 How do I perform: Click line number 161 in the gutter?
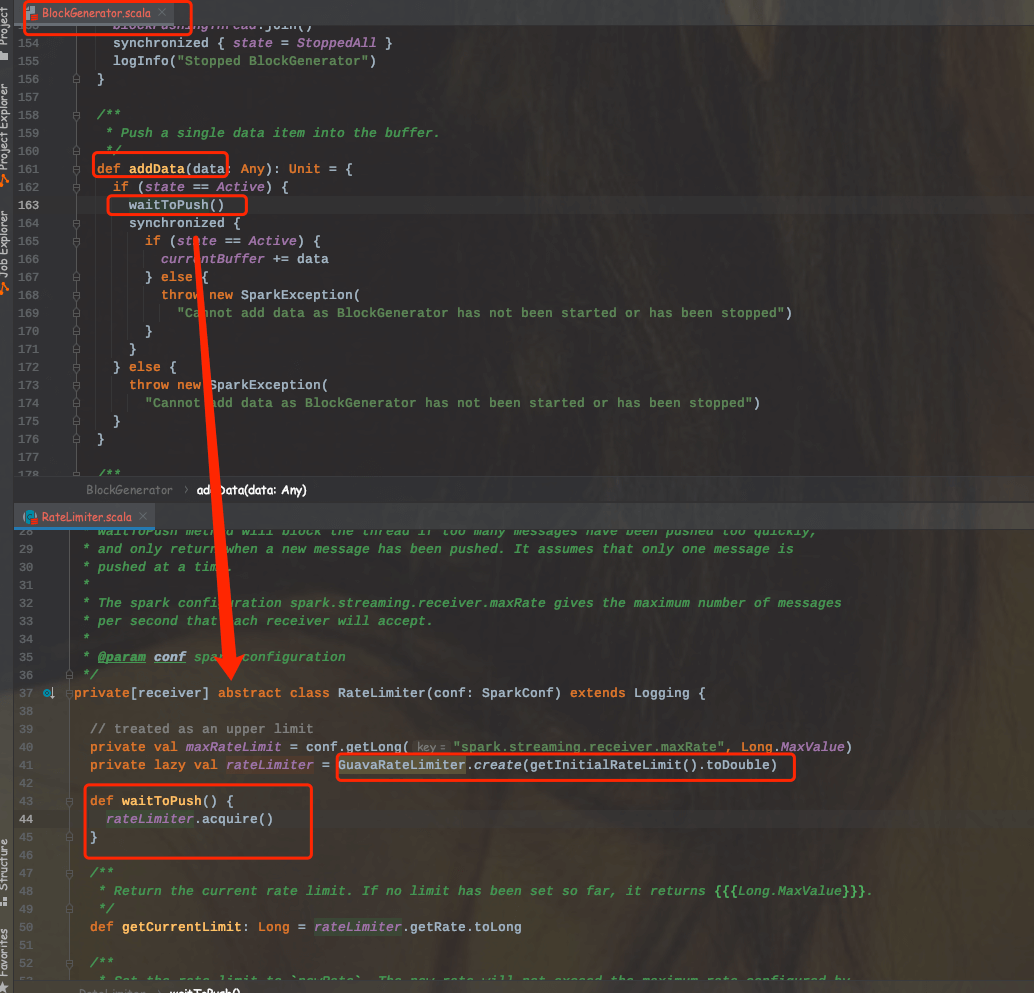[28, 169]
